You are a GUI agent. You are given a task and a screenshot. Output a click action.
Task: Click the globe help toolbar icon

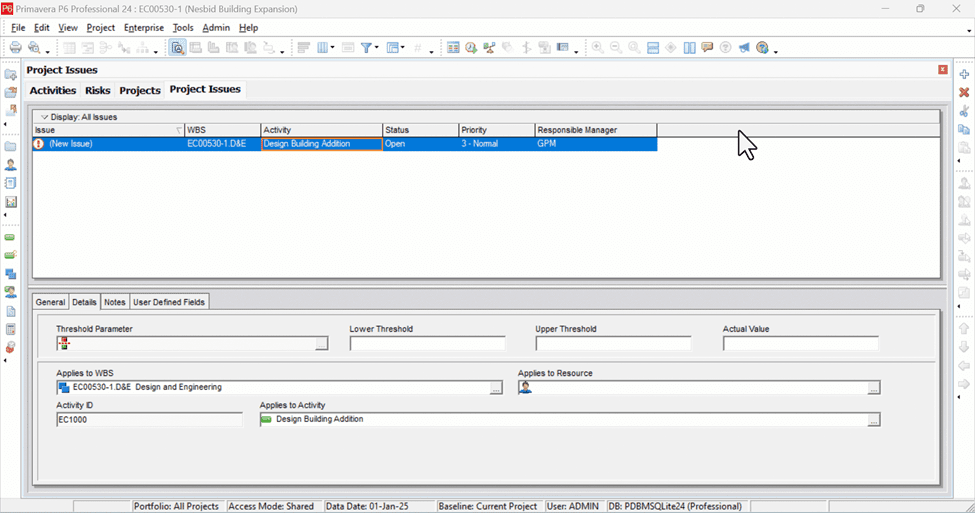coord(762,48)
